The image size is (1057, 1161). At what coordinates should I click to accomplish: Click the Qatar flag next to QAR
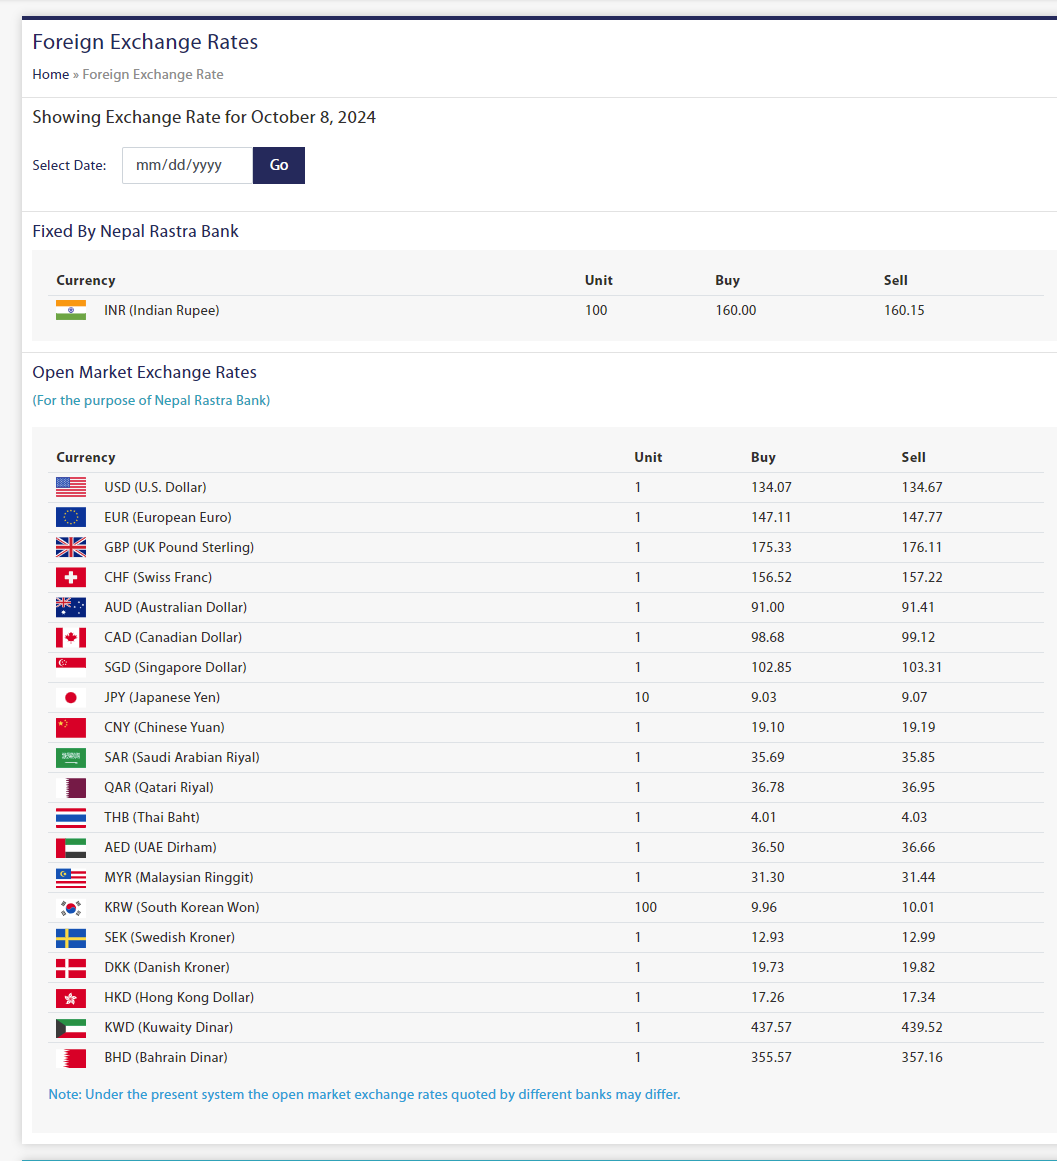71,787
